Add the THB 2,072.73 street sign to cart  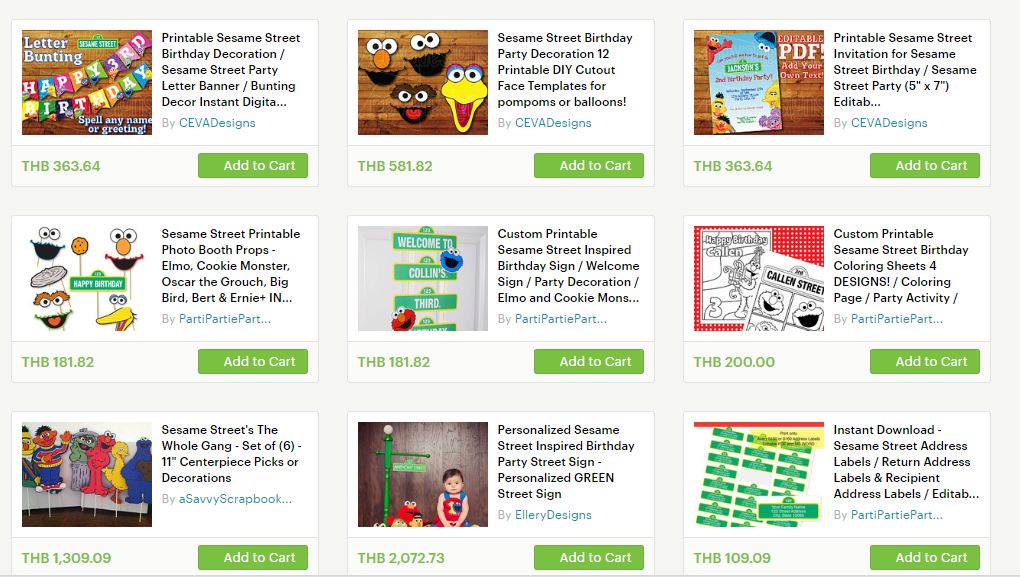(x=589, y=557)
